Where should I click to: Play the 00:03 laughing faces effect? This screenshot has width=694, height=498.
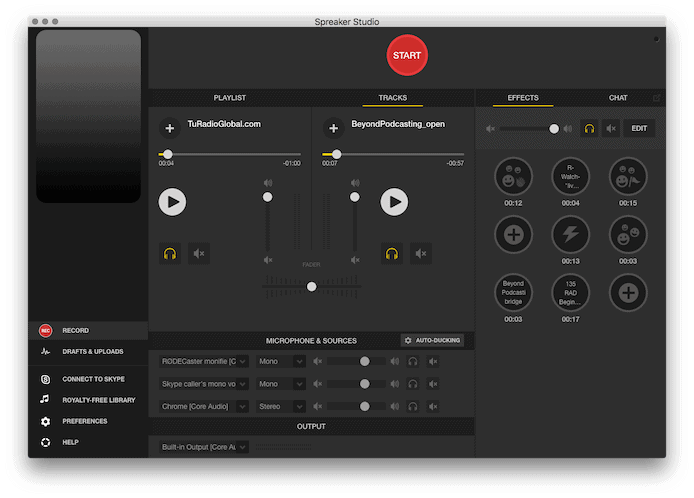click(x=628, y=235)
